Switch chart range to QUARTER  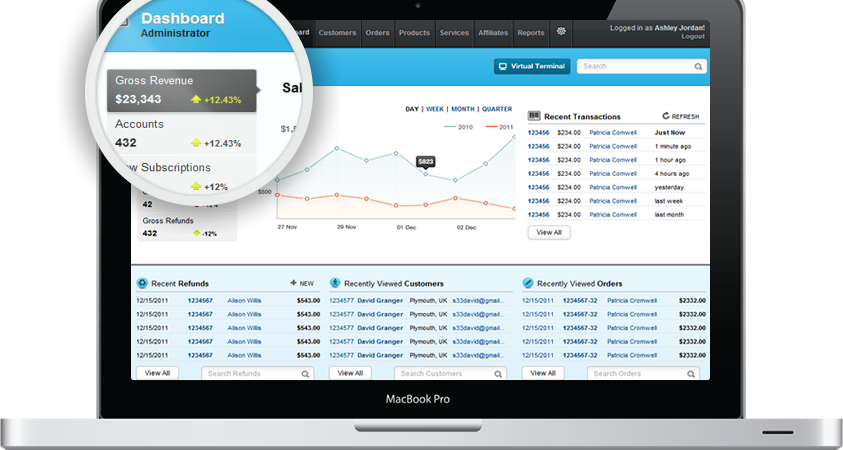coord(496,109)
